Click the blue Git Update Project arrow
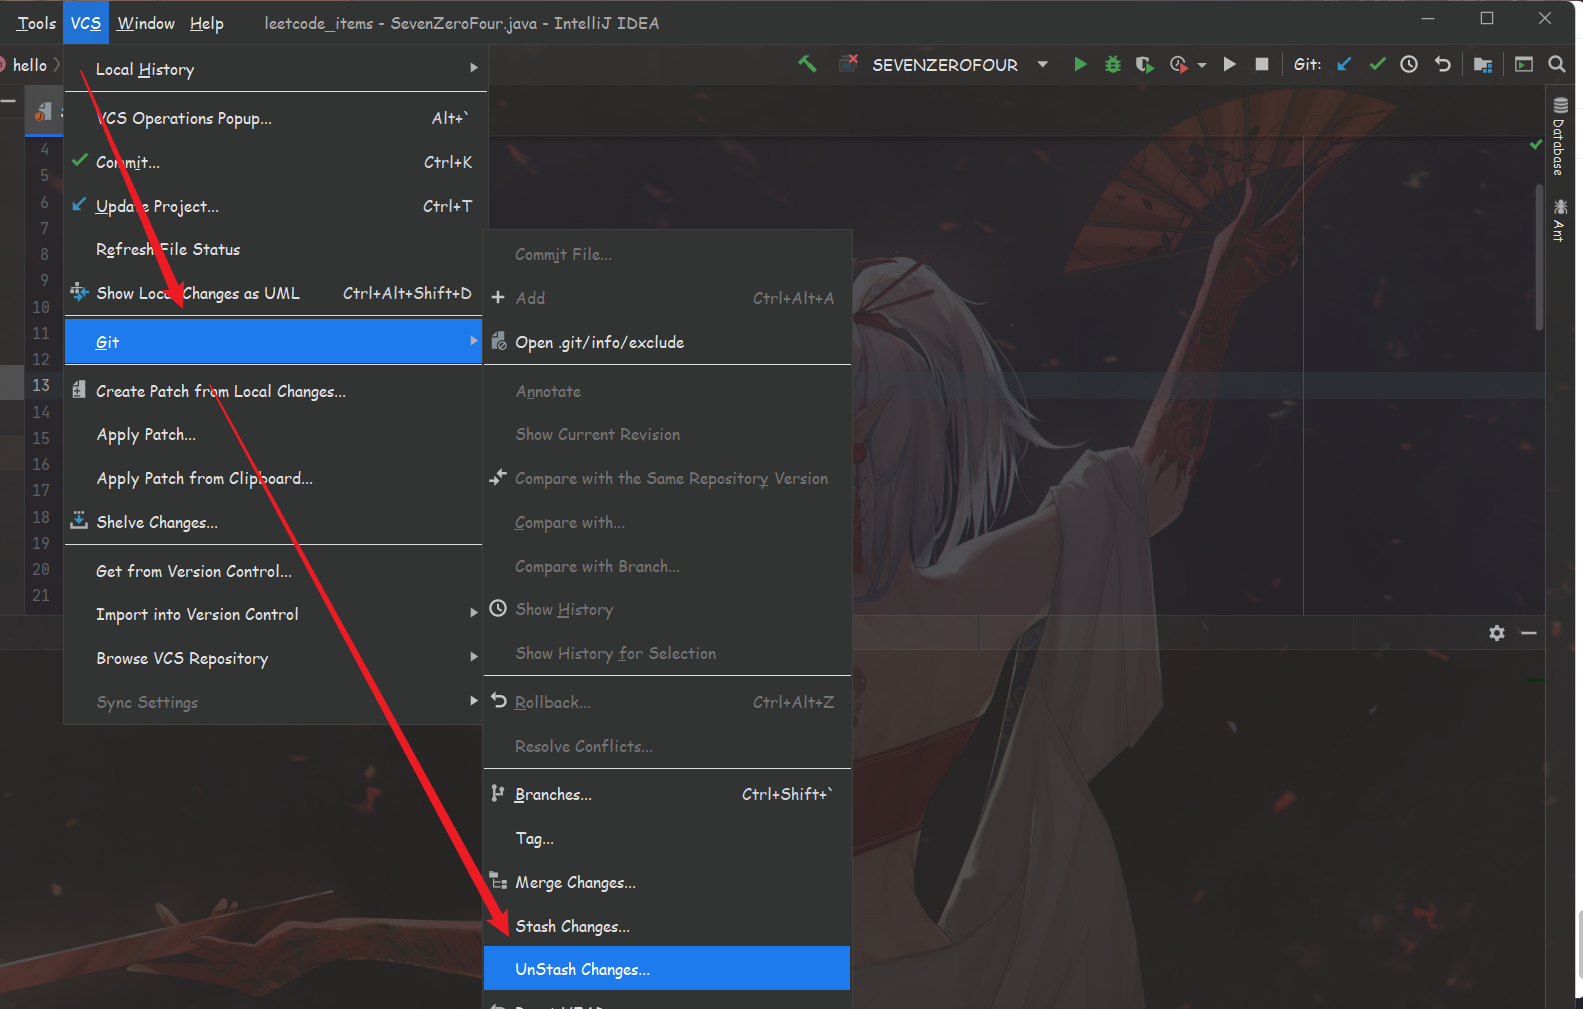 (1344, 64)
